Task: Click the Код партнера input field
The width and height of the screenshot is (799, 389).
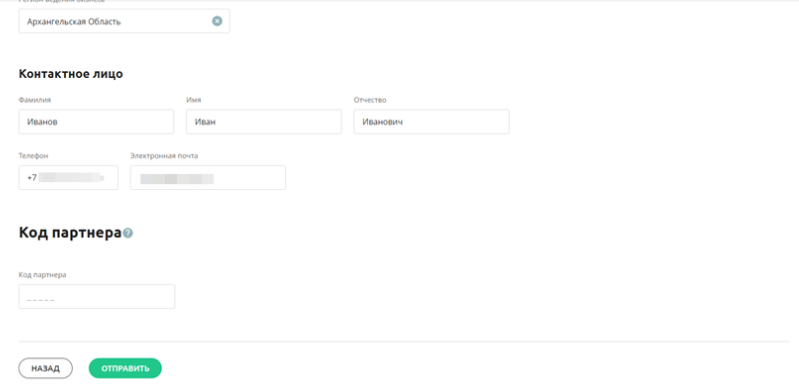Action: [97, 296]
